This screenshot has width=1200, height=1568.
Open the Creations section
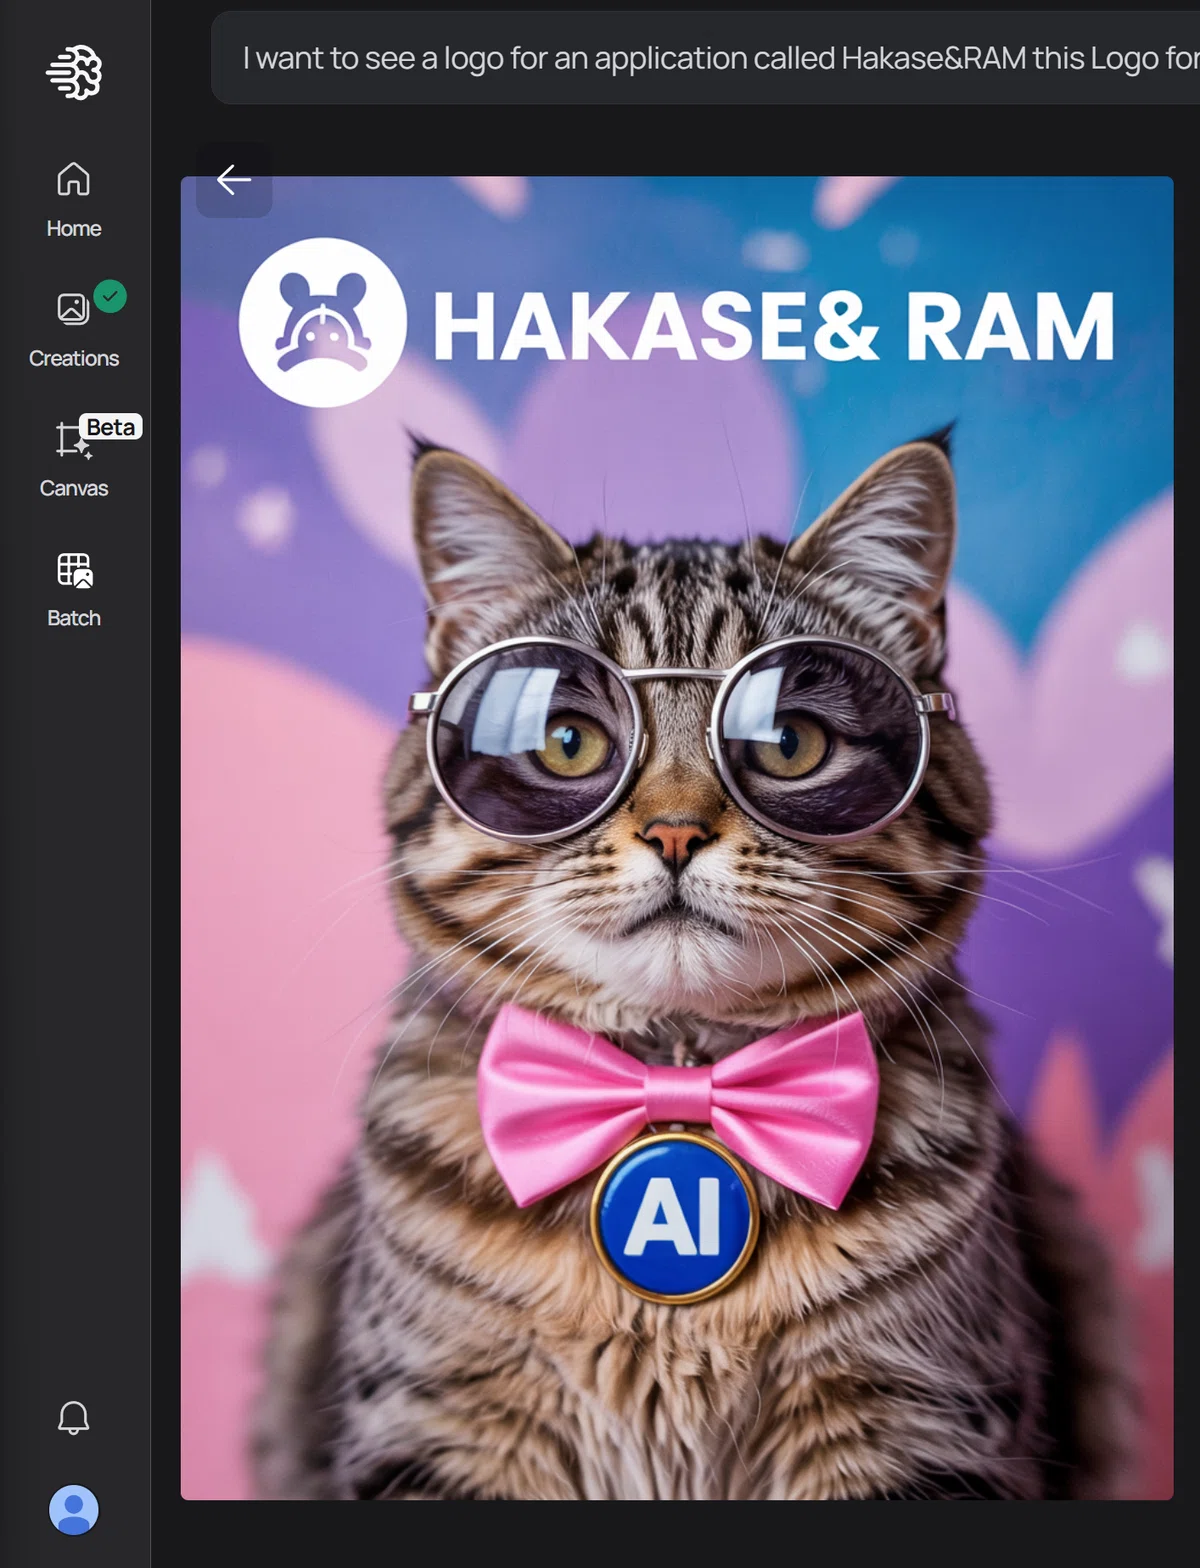[x=74, y=329]
